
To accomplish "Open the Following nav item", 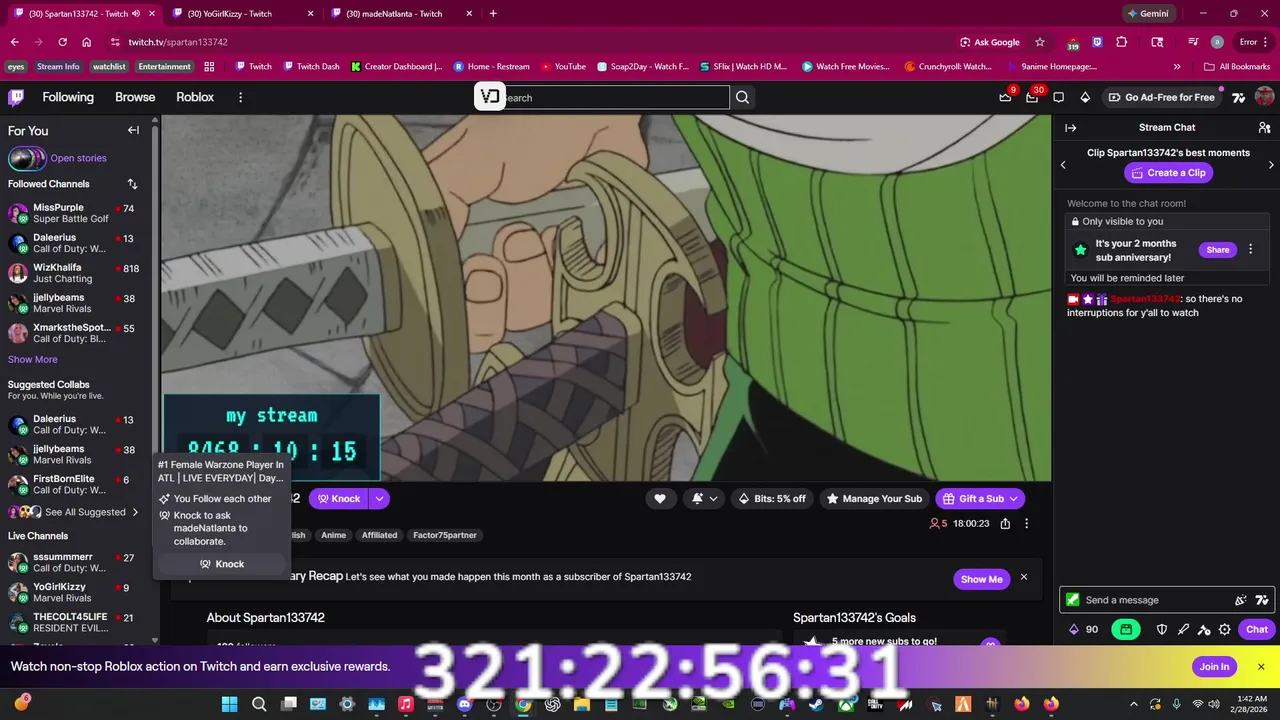I will [68, 97].
